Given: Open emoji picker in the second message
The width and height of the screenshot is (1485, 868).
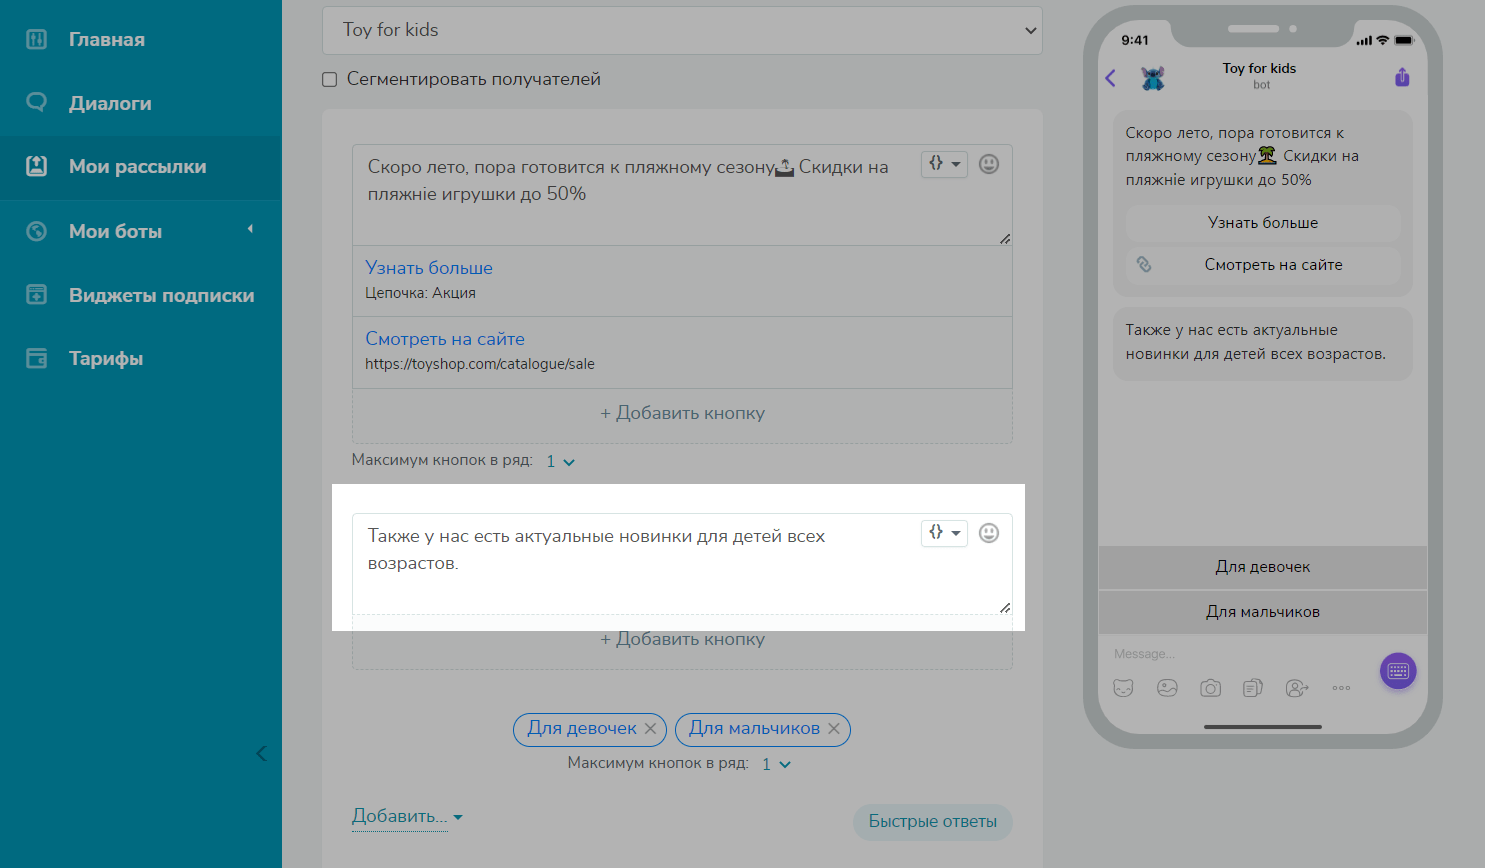Looking at the screenshot, I should tap(988, 533).
